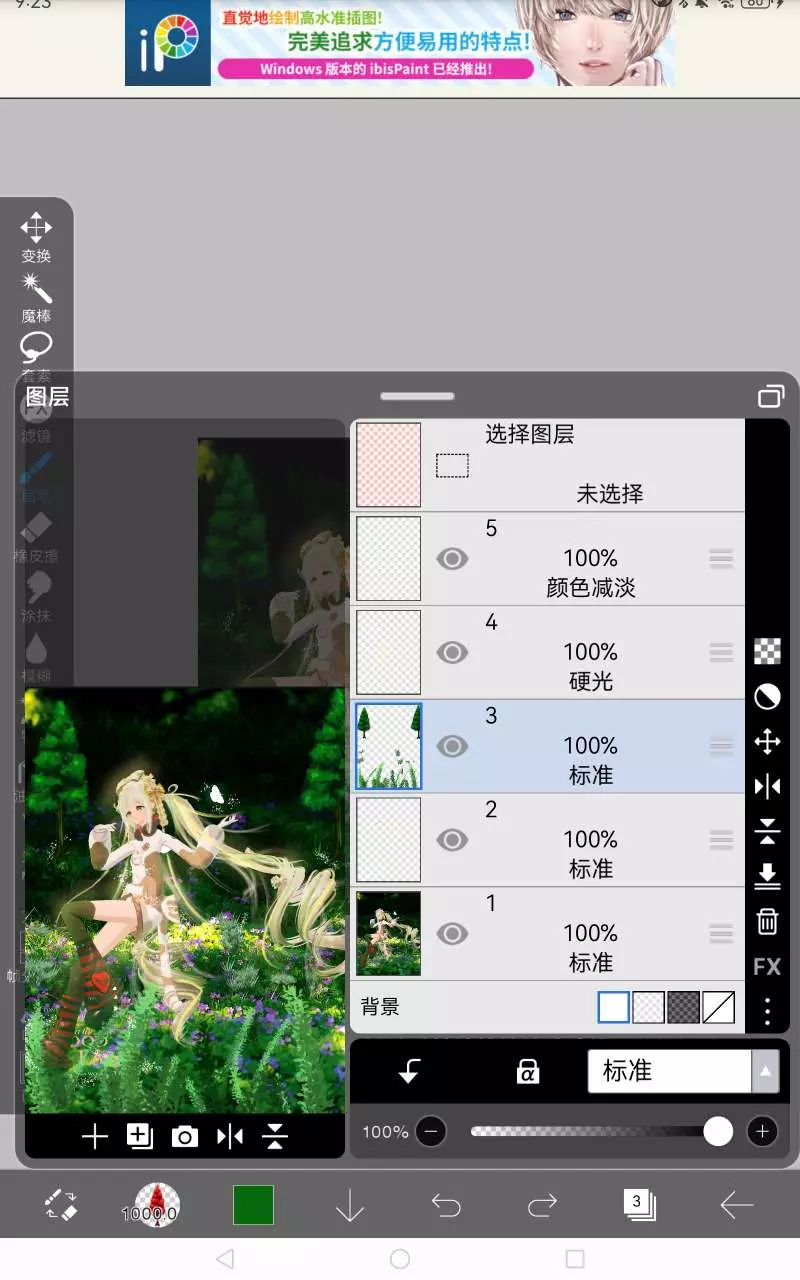Undo the last action

(x=446, y=1206)
